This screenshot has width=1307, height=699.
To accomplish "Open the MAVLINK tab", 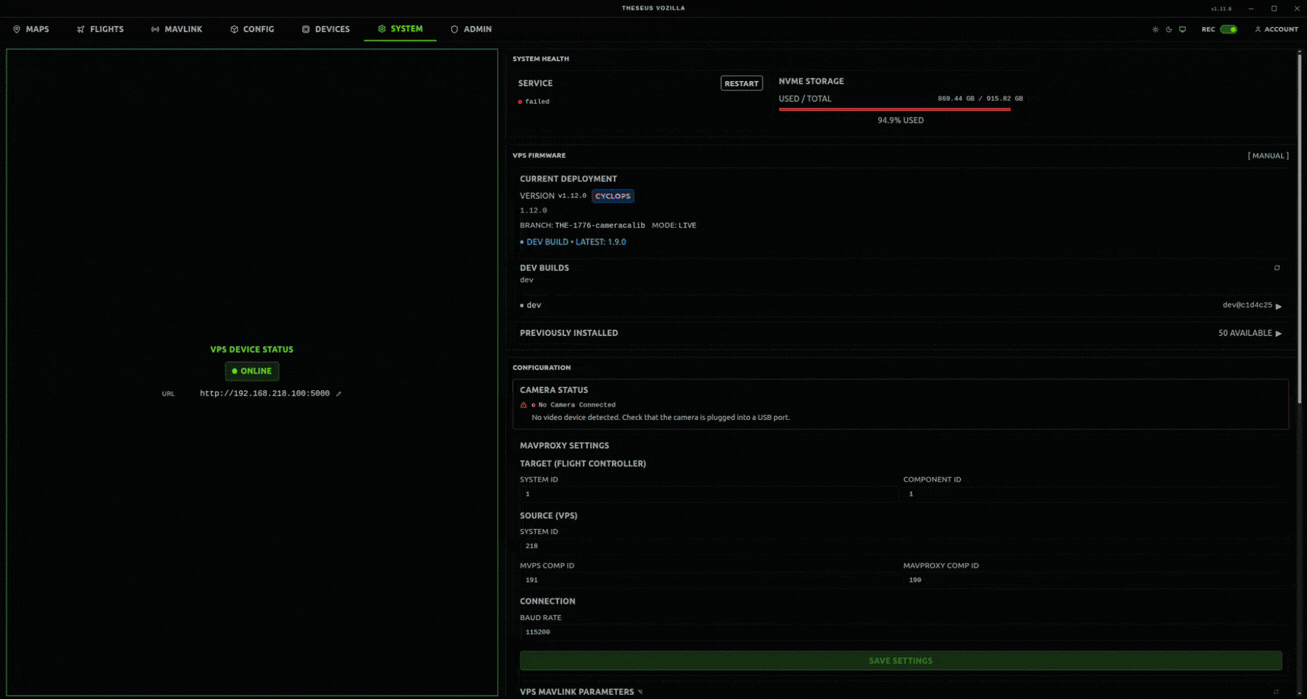I will 176,29.
